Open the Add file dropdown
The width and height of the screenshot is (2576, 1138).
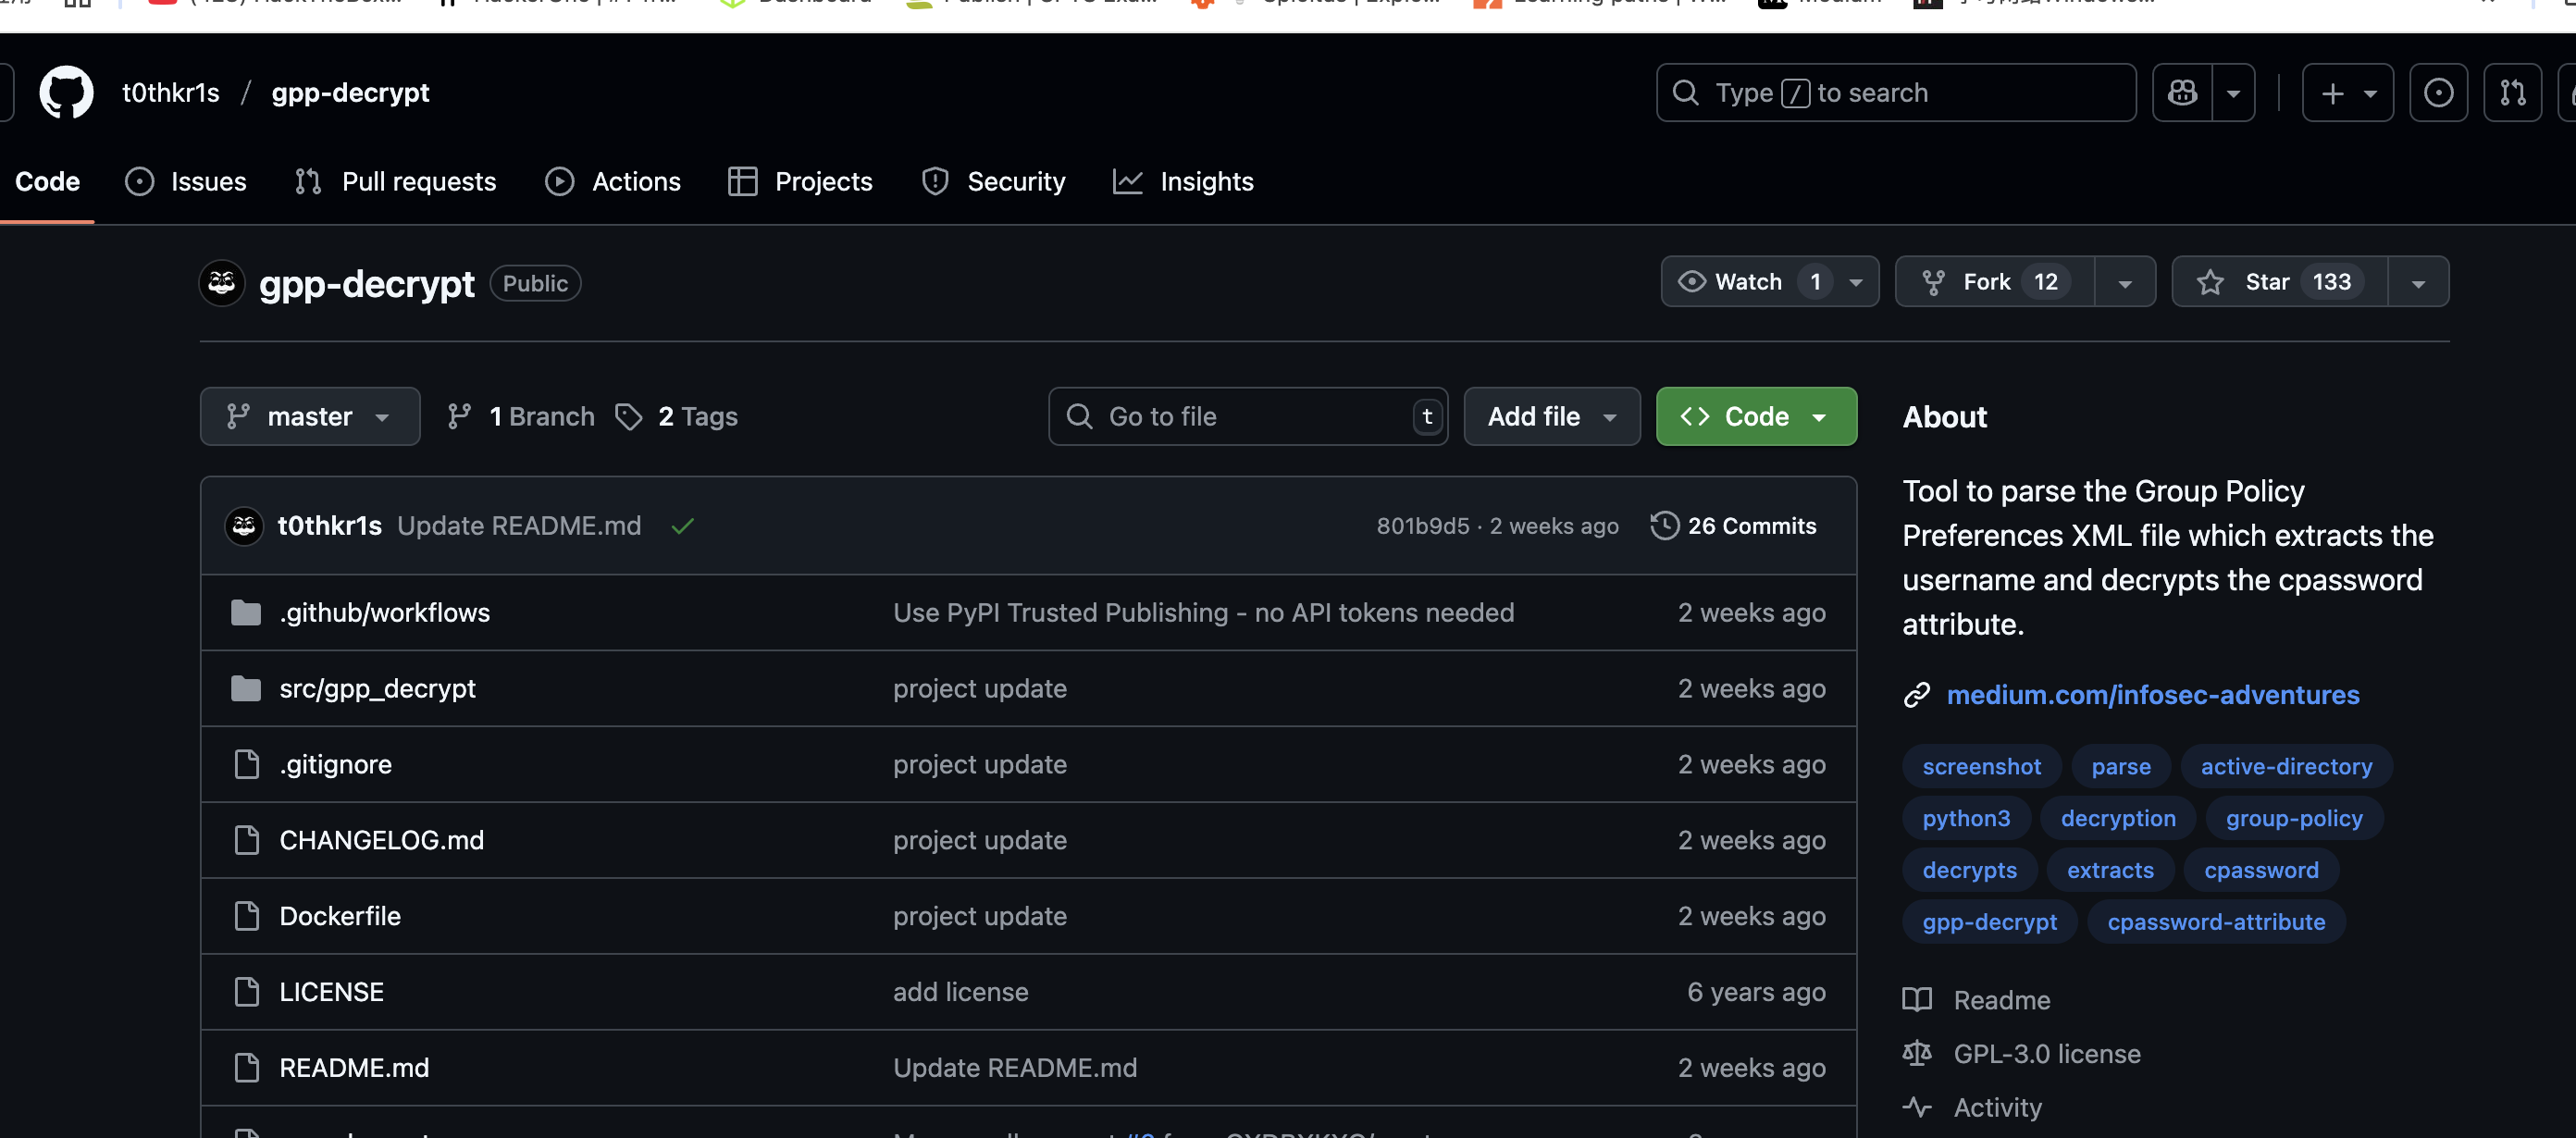[1552, 416]
